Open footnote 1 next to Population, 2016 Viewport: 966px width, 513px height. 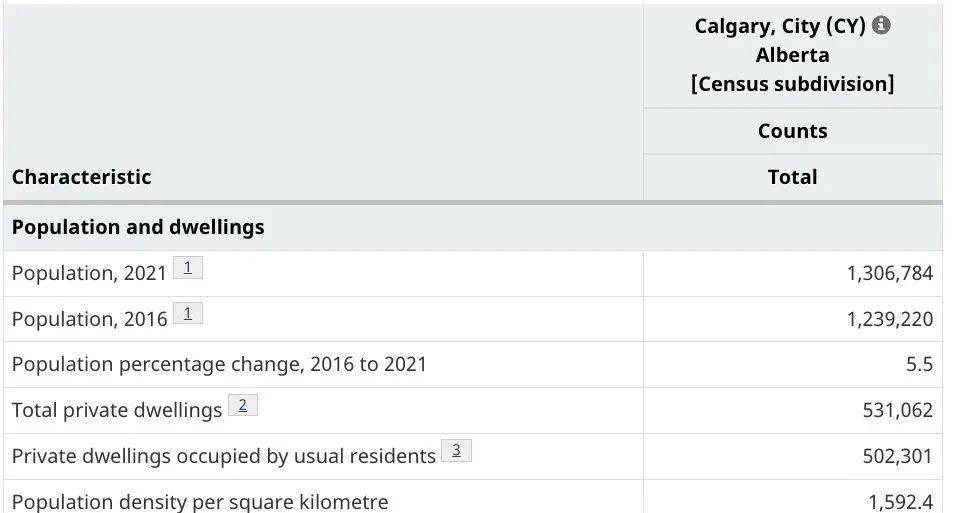[188, 313]
